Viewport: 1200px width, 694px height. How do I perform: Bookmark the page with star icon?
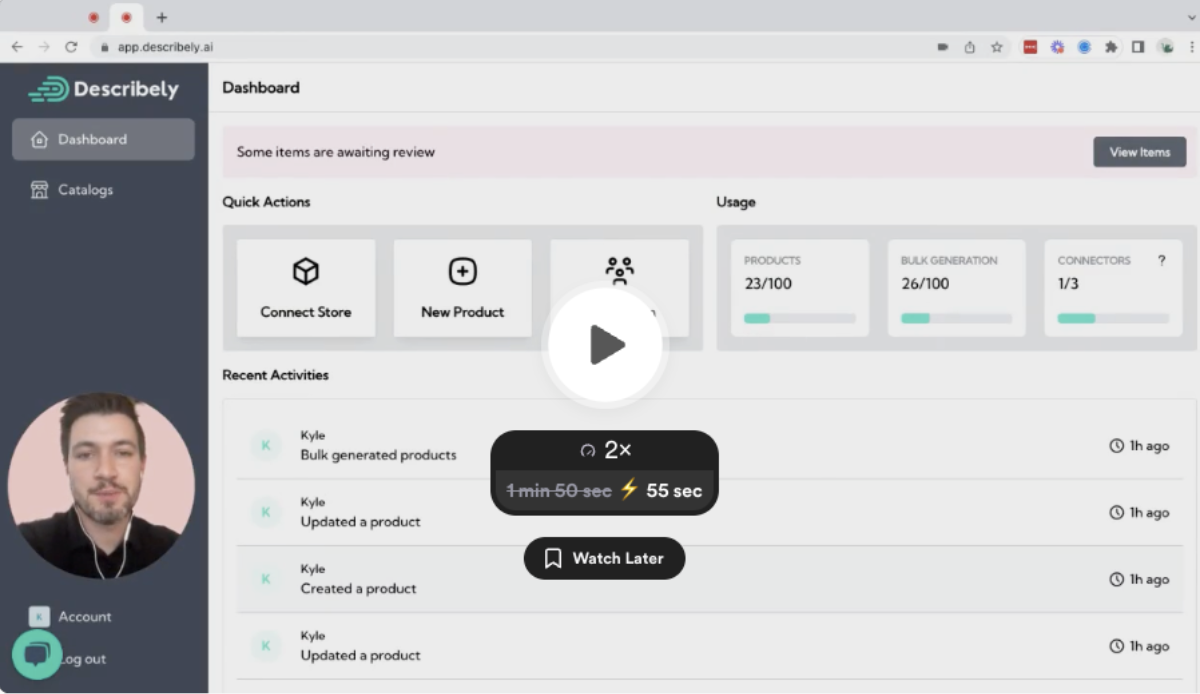997,47
